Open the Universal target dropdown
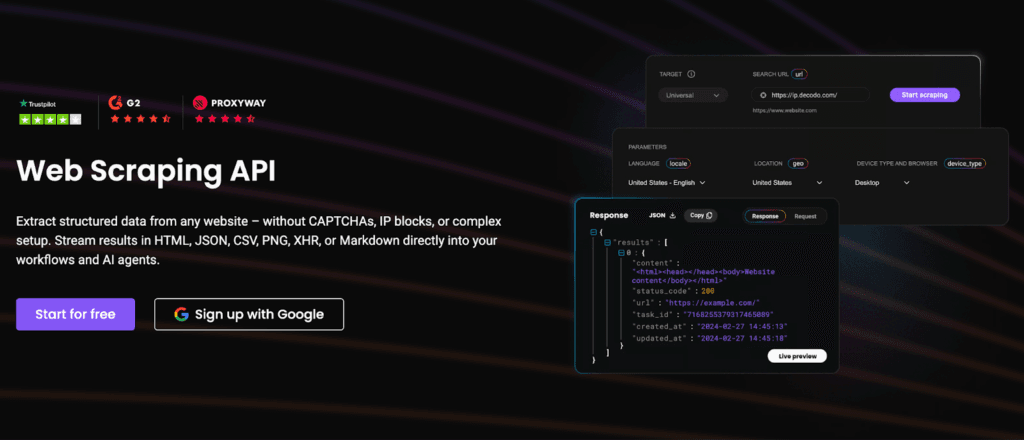The height and width of the screenshot is (440, 1024). pyautogui.click(x=692, y=95)
